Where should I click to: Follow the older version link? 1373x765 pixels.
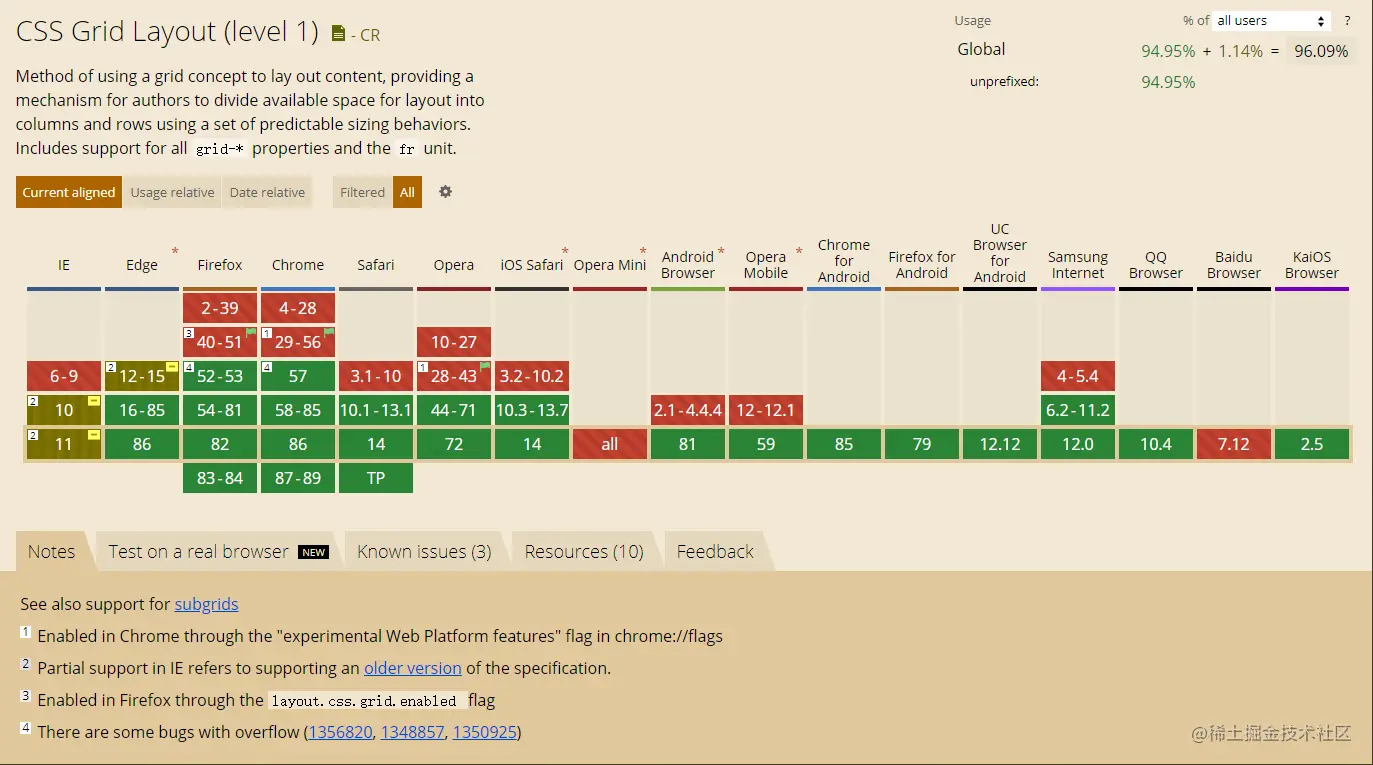click(x=413, y=668)
